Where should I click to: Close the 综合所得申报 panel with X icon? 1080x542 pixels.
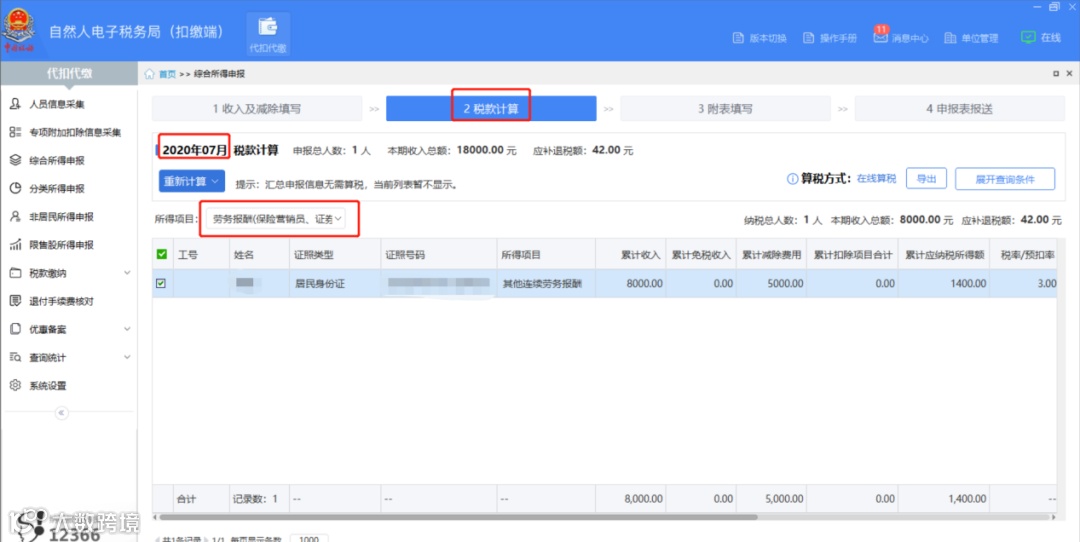tap(1069, 74)
